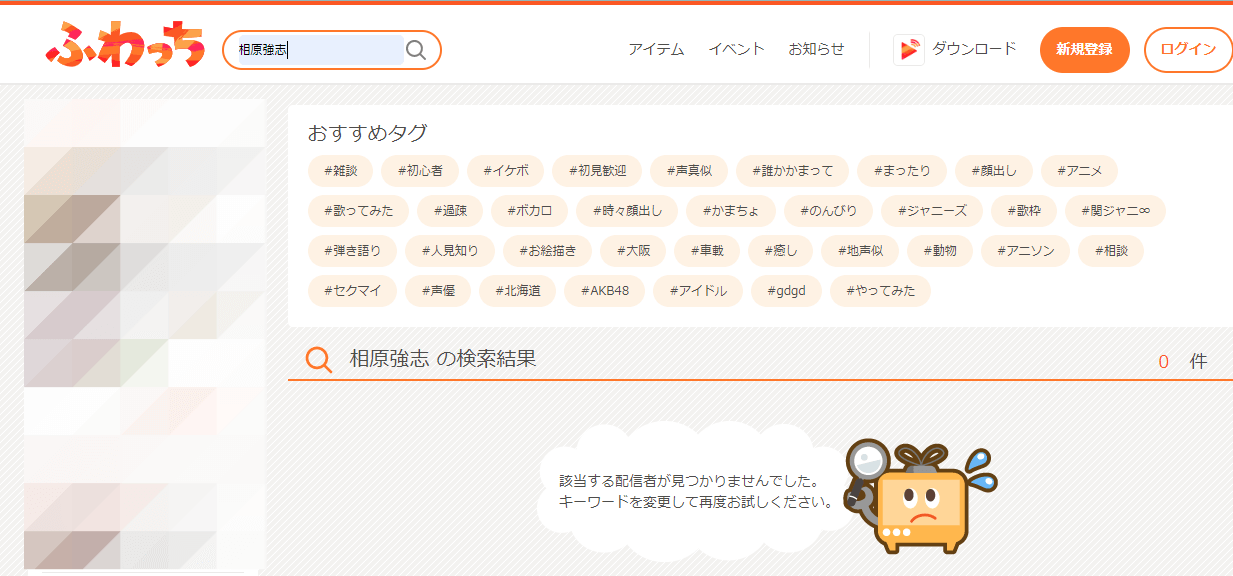Select the #アイドル tag

(x=698, y=291)
